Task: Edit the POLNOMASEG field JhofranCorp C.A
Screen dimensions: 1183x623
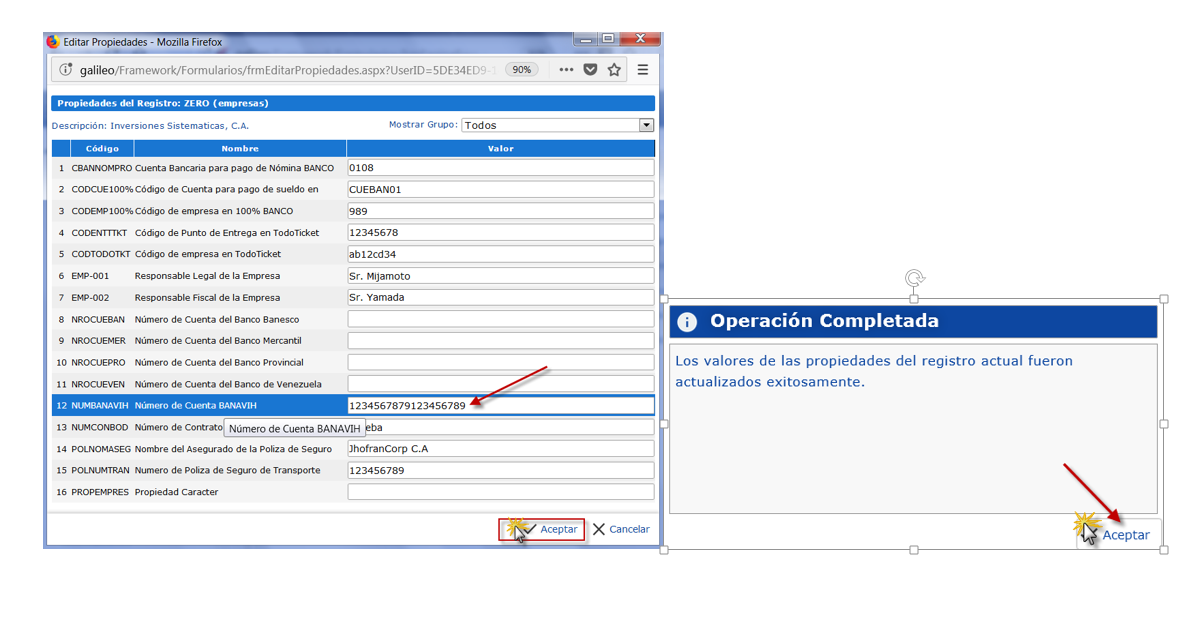Action: coord(500,449)
